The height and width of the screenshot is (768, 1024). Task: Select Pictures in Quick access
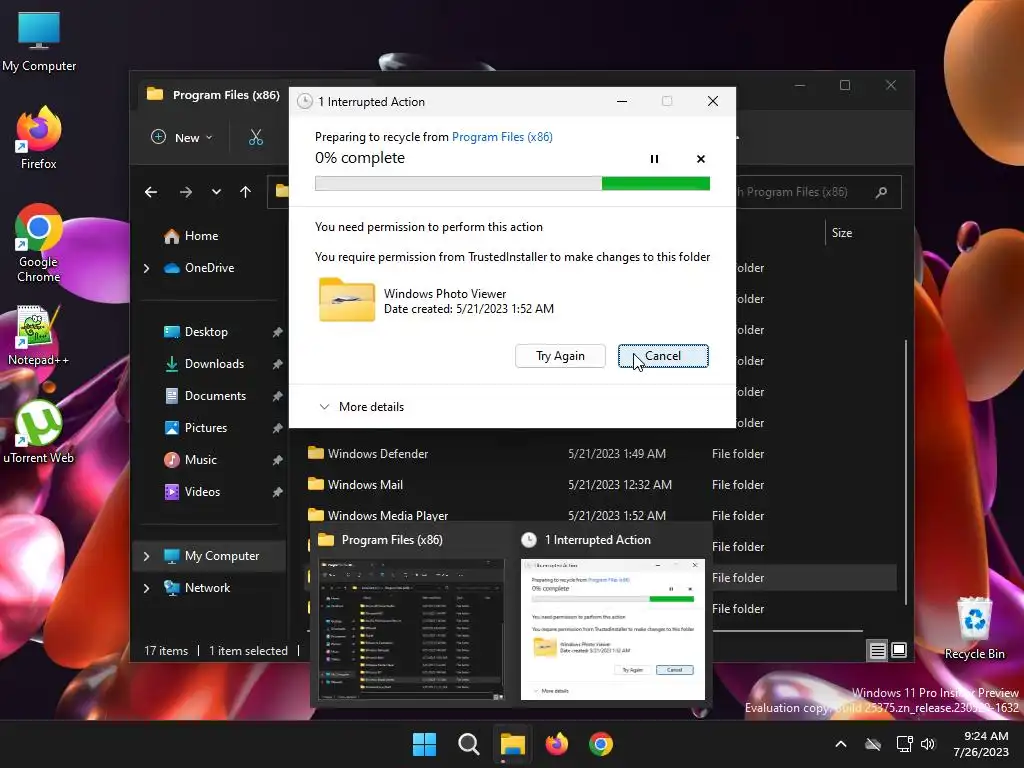205,428
